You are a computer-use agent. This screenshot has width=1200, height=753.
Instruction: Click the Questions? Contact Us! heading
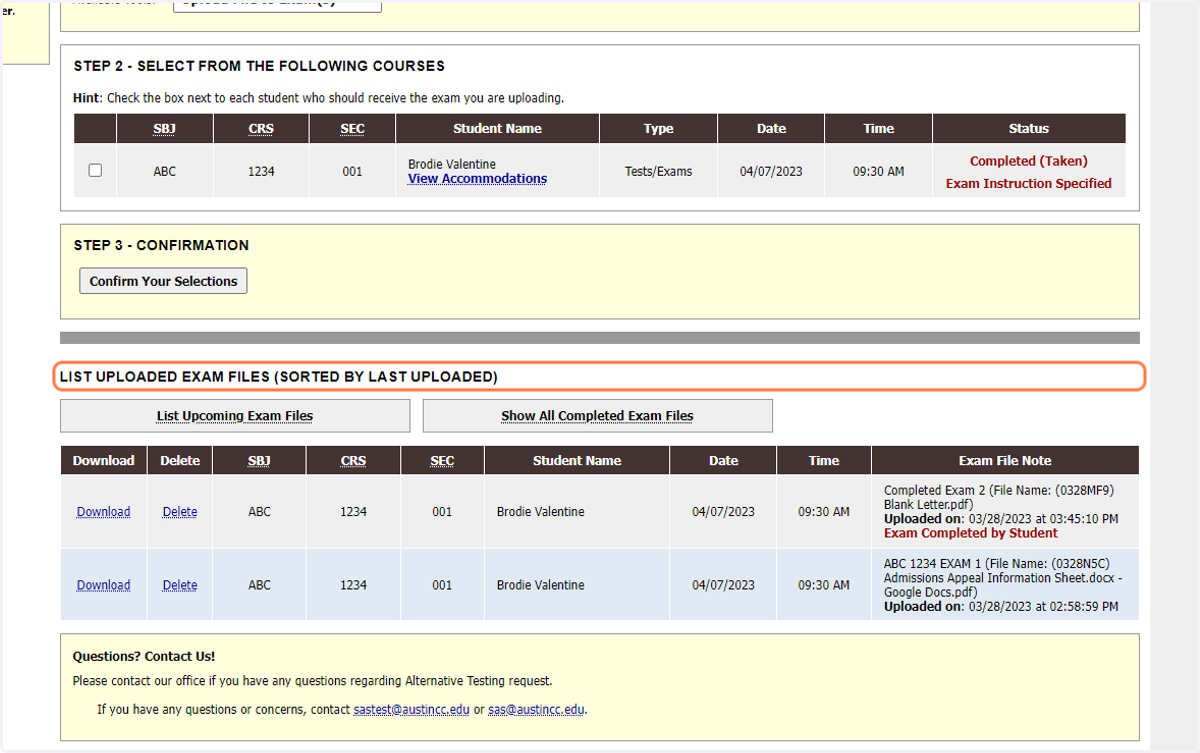pos(144,657)
